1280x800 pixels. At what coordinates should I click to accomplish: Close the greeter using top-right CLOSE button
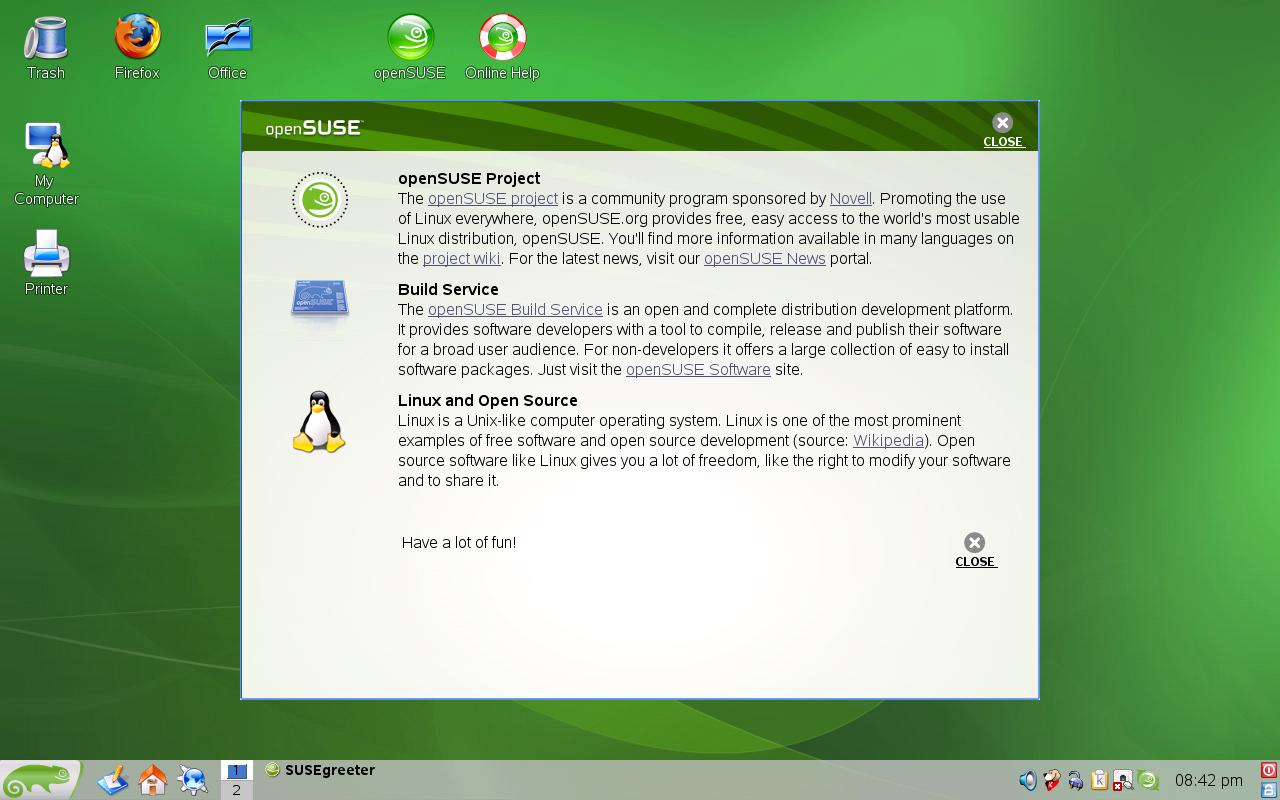pyautogui.click(x=1003, y=130)
